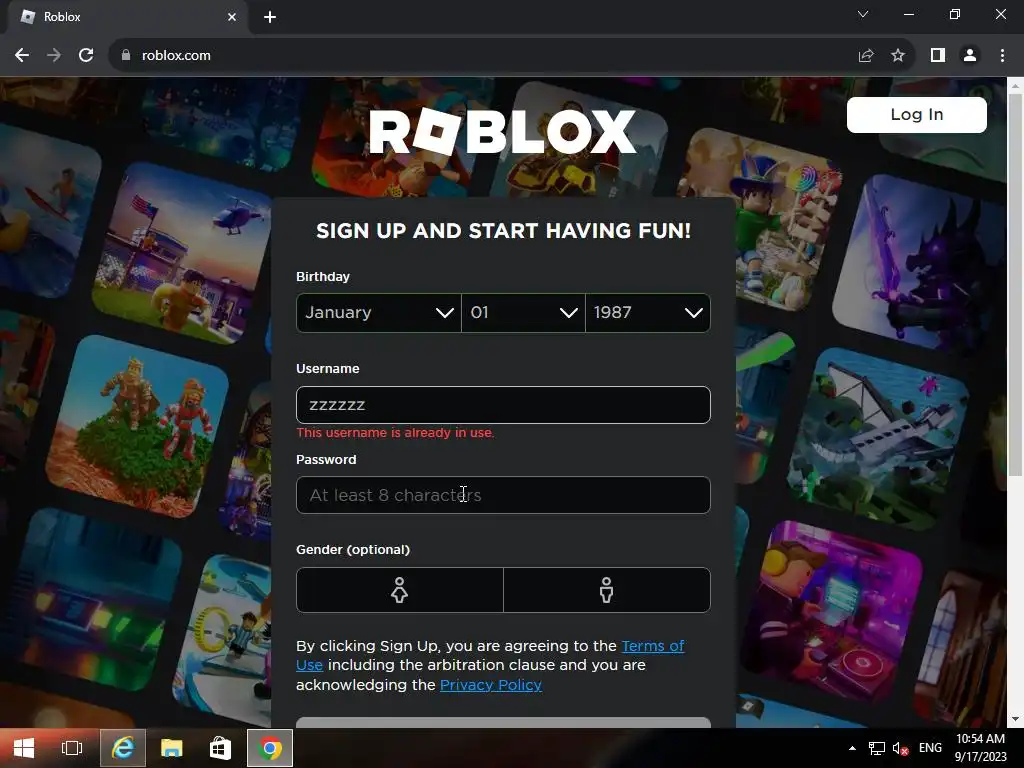This screenshot has height=768, width=1024.
Task: Click the scrollbar up arrow
Action: pyautogui.click(x=1015, y=85)
